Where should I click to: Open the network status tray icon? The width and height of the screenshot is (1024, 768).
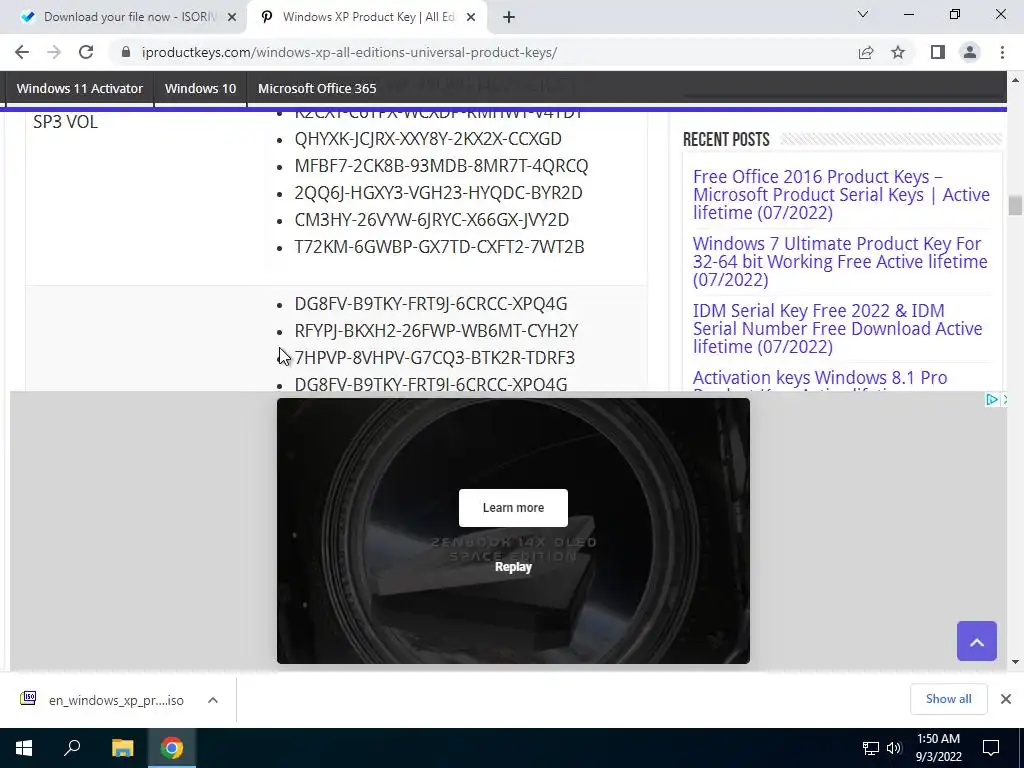click(871, 748)
